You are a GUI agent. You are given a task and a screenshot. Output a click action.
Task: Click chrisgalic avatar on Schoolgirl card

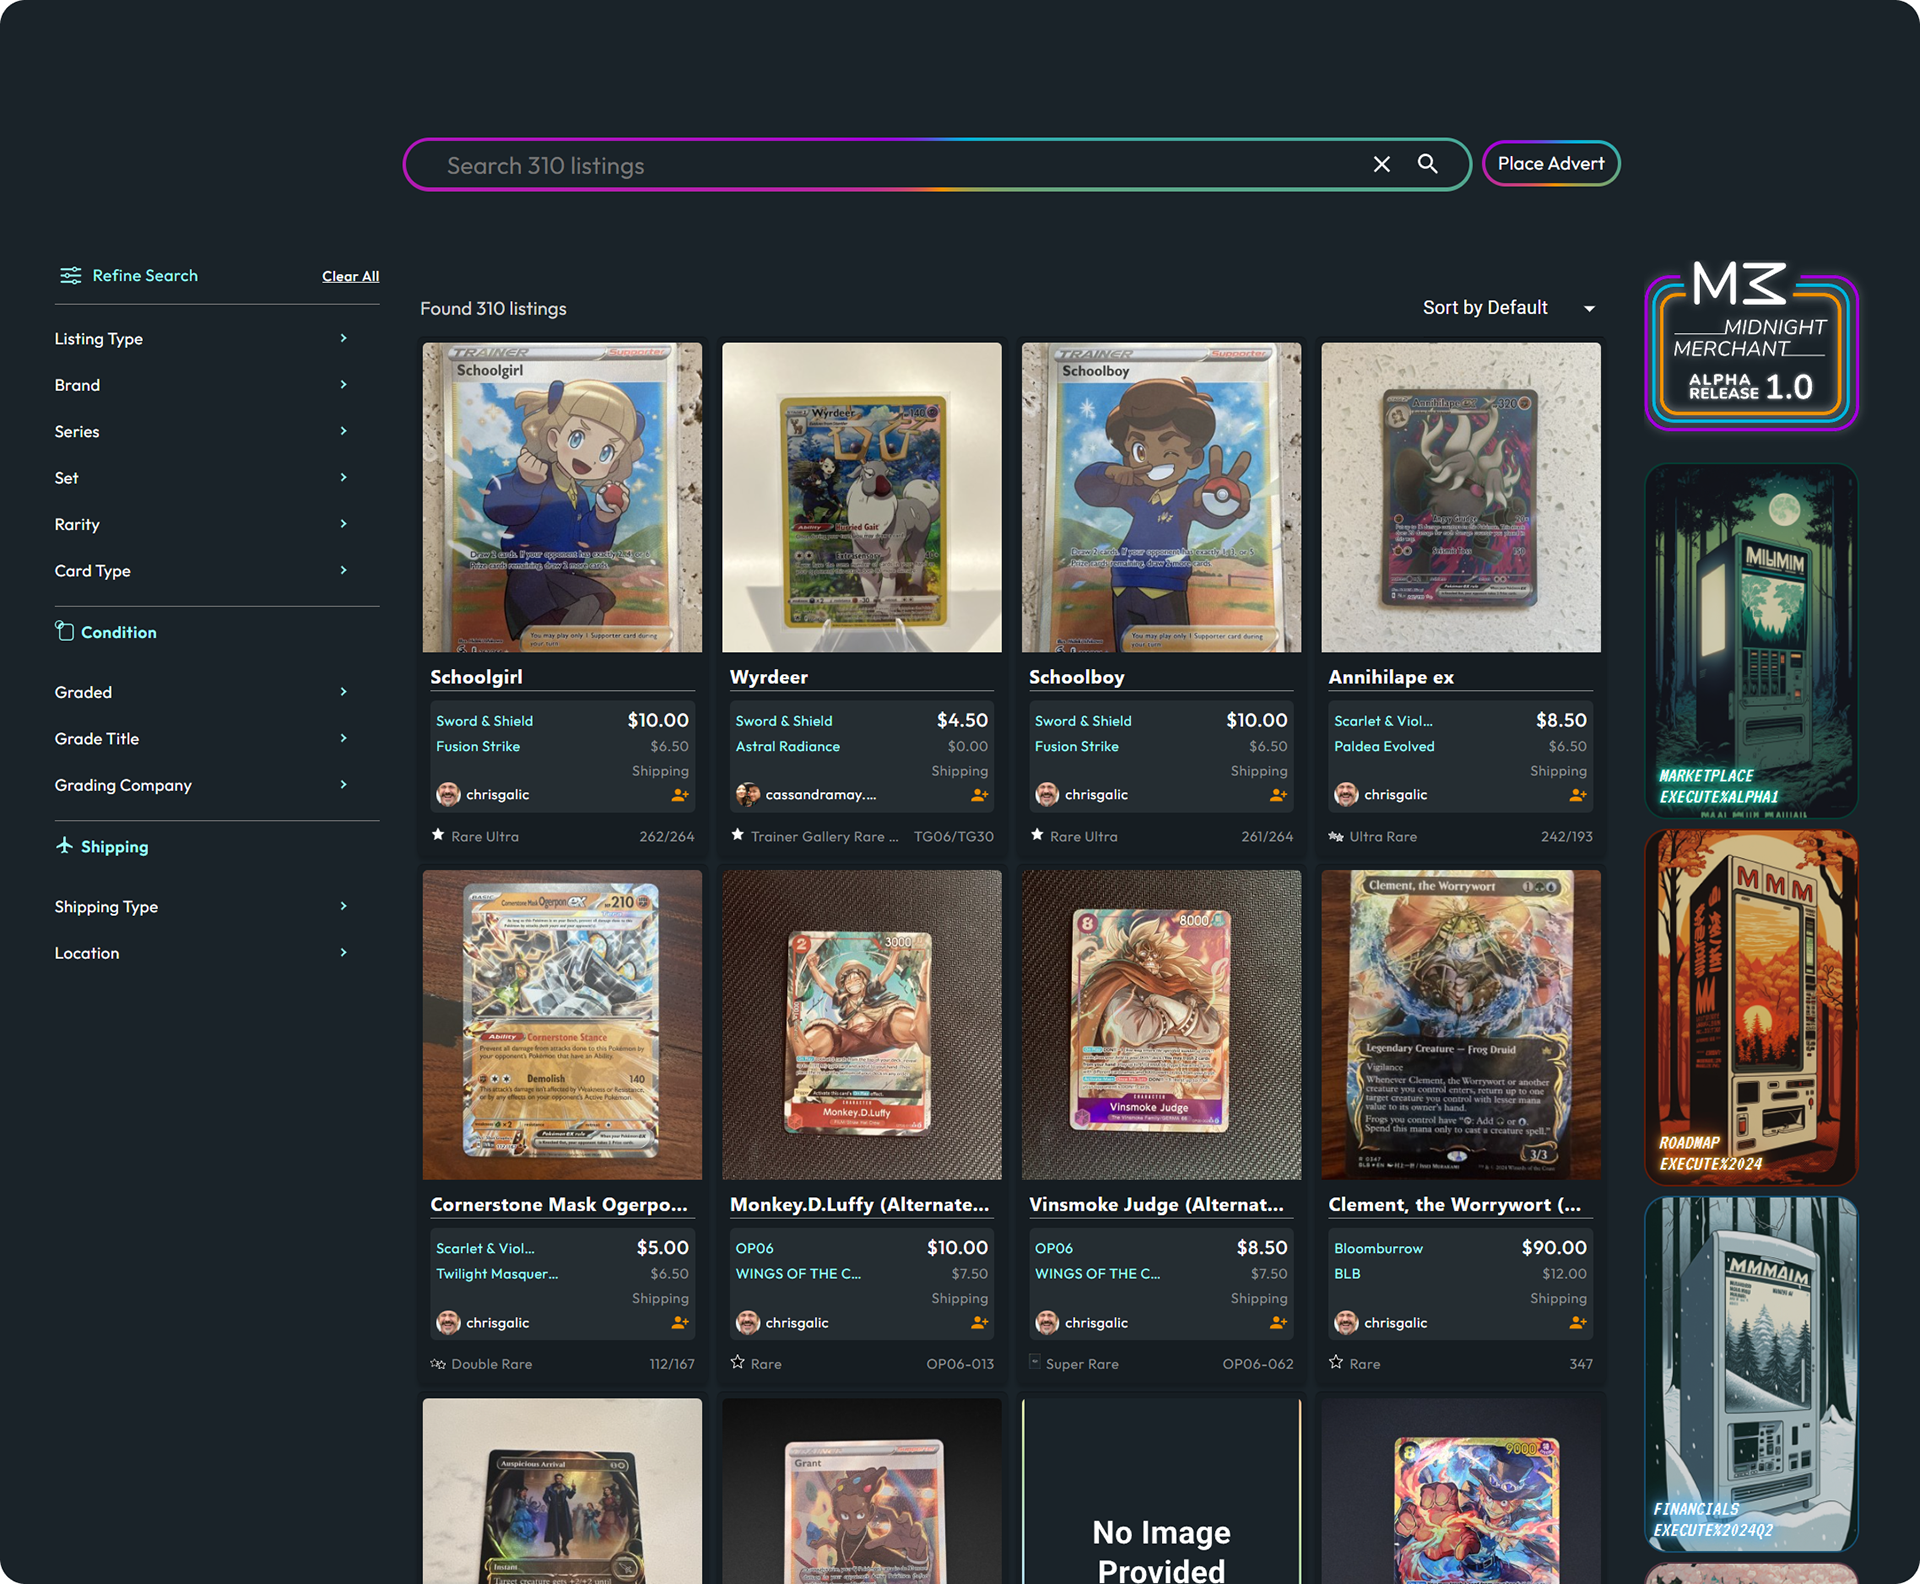coord(448,794)
